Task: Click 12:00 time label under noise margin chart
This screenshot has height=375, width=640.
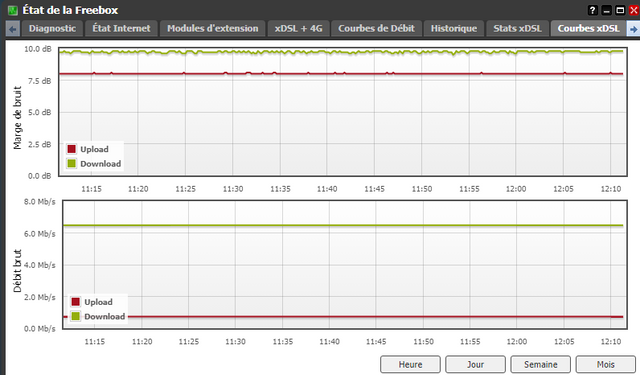Action: point(516,189)
